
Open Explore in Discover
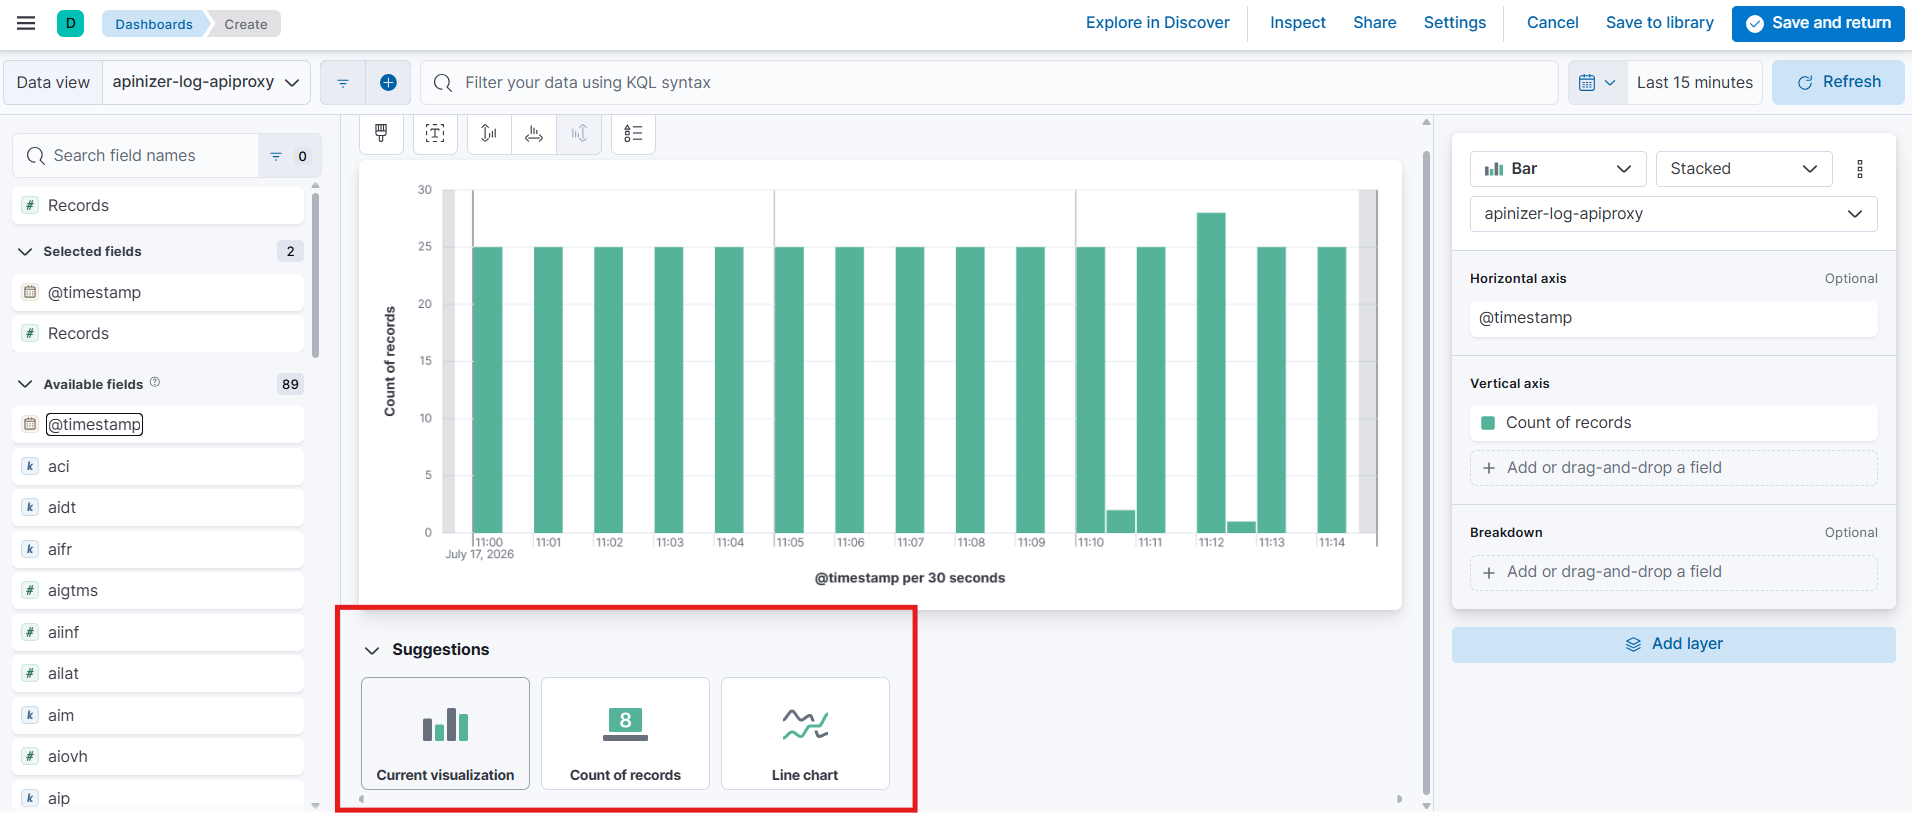tap(1157, 22)
